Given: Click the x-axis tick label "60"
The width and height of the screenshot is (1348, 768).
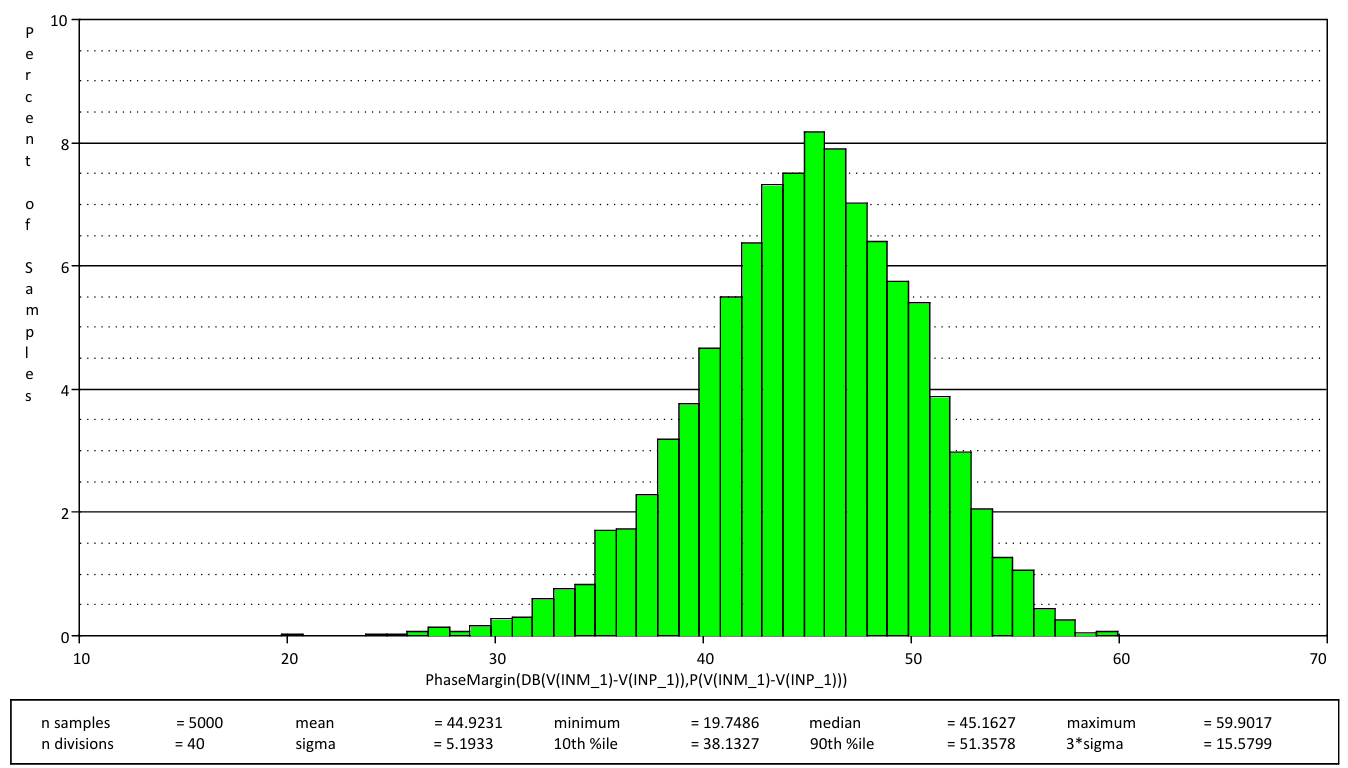Looking at the screenshot, I should (1119, 658).
